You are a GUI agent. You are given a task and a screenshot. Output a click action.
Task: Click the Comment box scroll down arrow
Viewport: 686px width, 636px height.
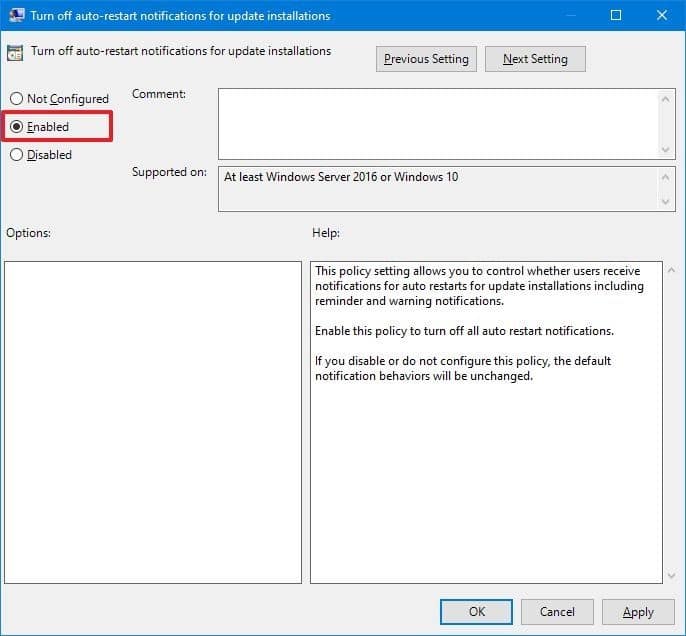(x=665, y=150)
